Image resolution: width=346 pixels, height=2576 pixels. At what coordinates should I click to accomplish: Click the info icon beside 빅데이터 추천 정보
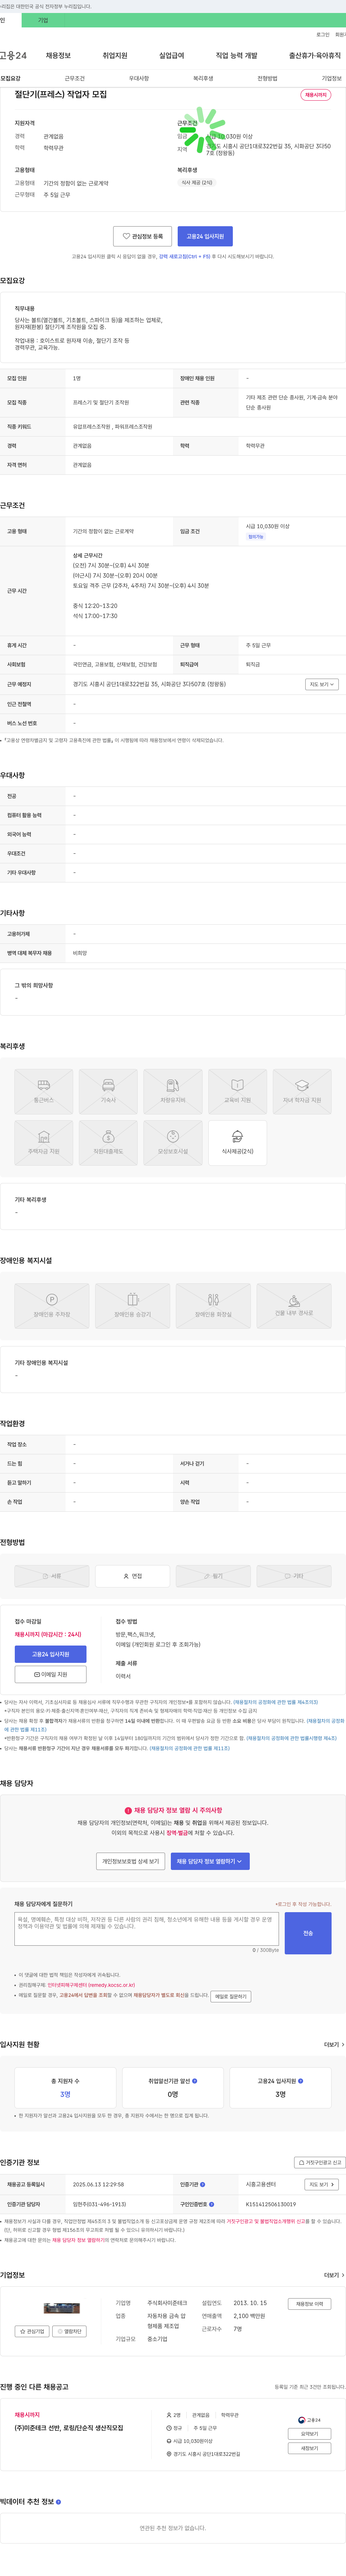[58, 2502]
